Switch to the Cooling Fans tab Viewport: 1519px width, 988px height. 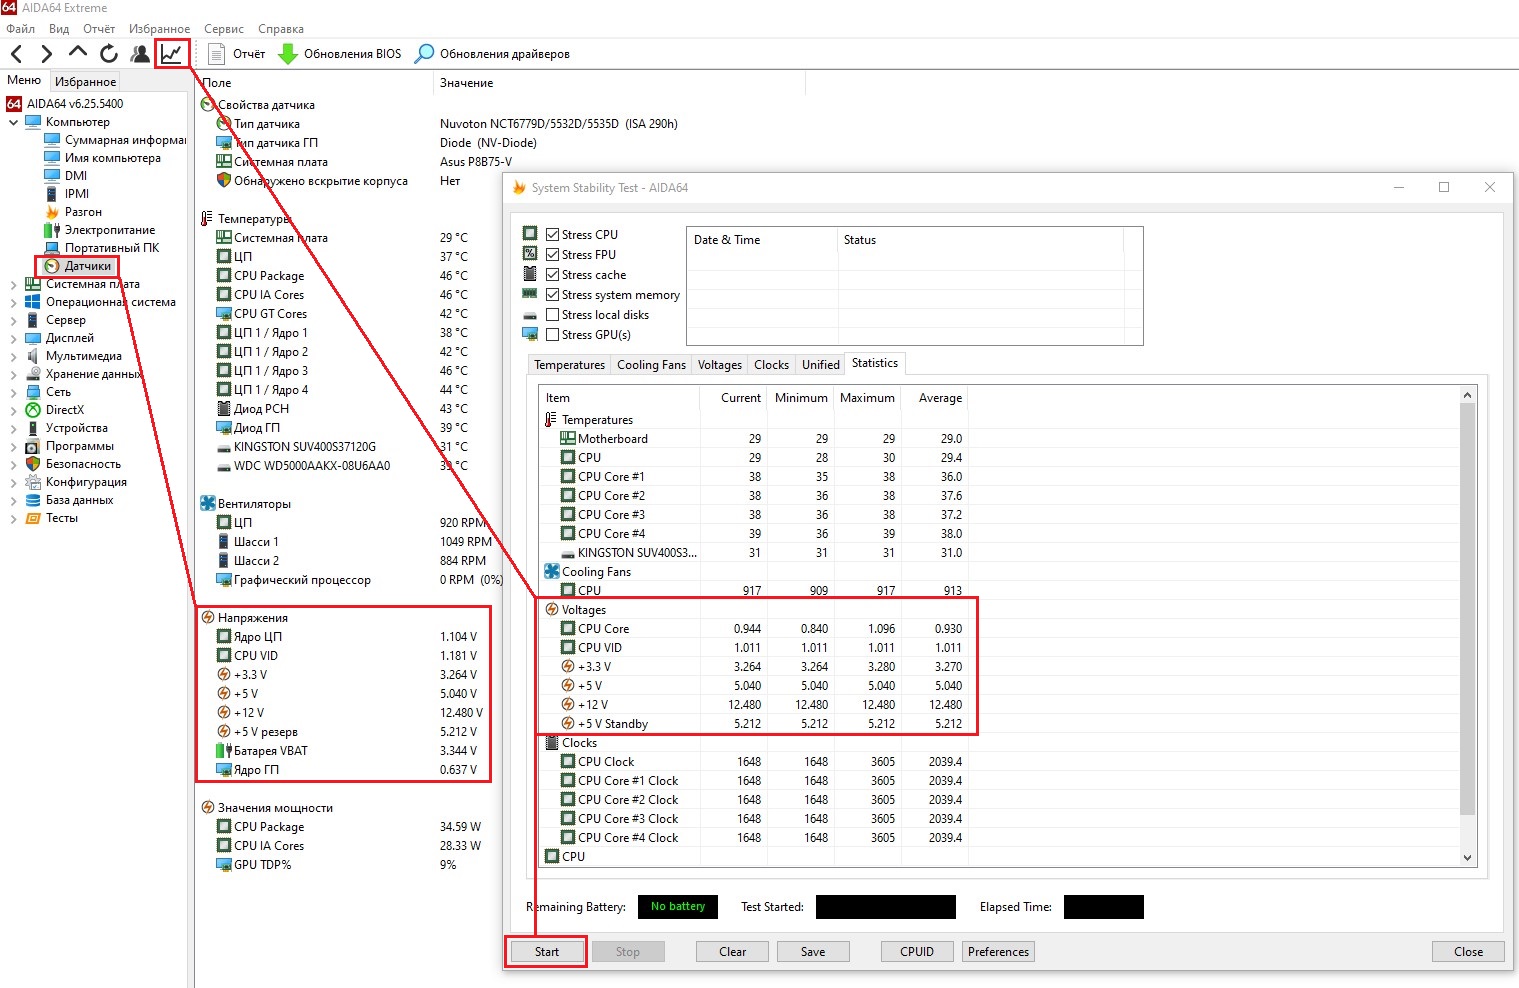(651, 365)
